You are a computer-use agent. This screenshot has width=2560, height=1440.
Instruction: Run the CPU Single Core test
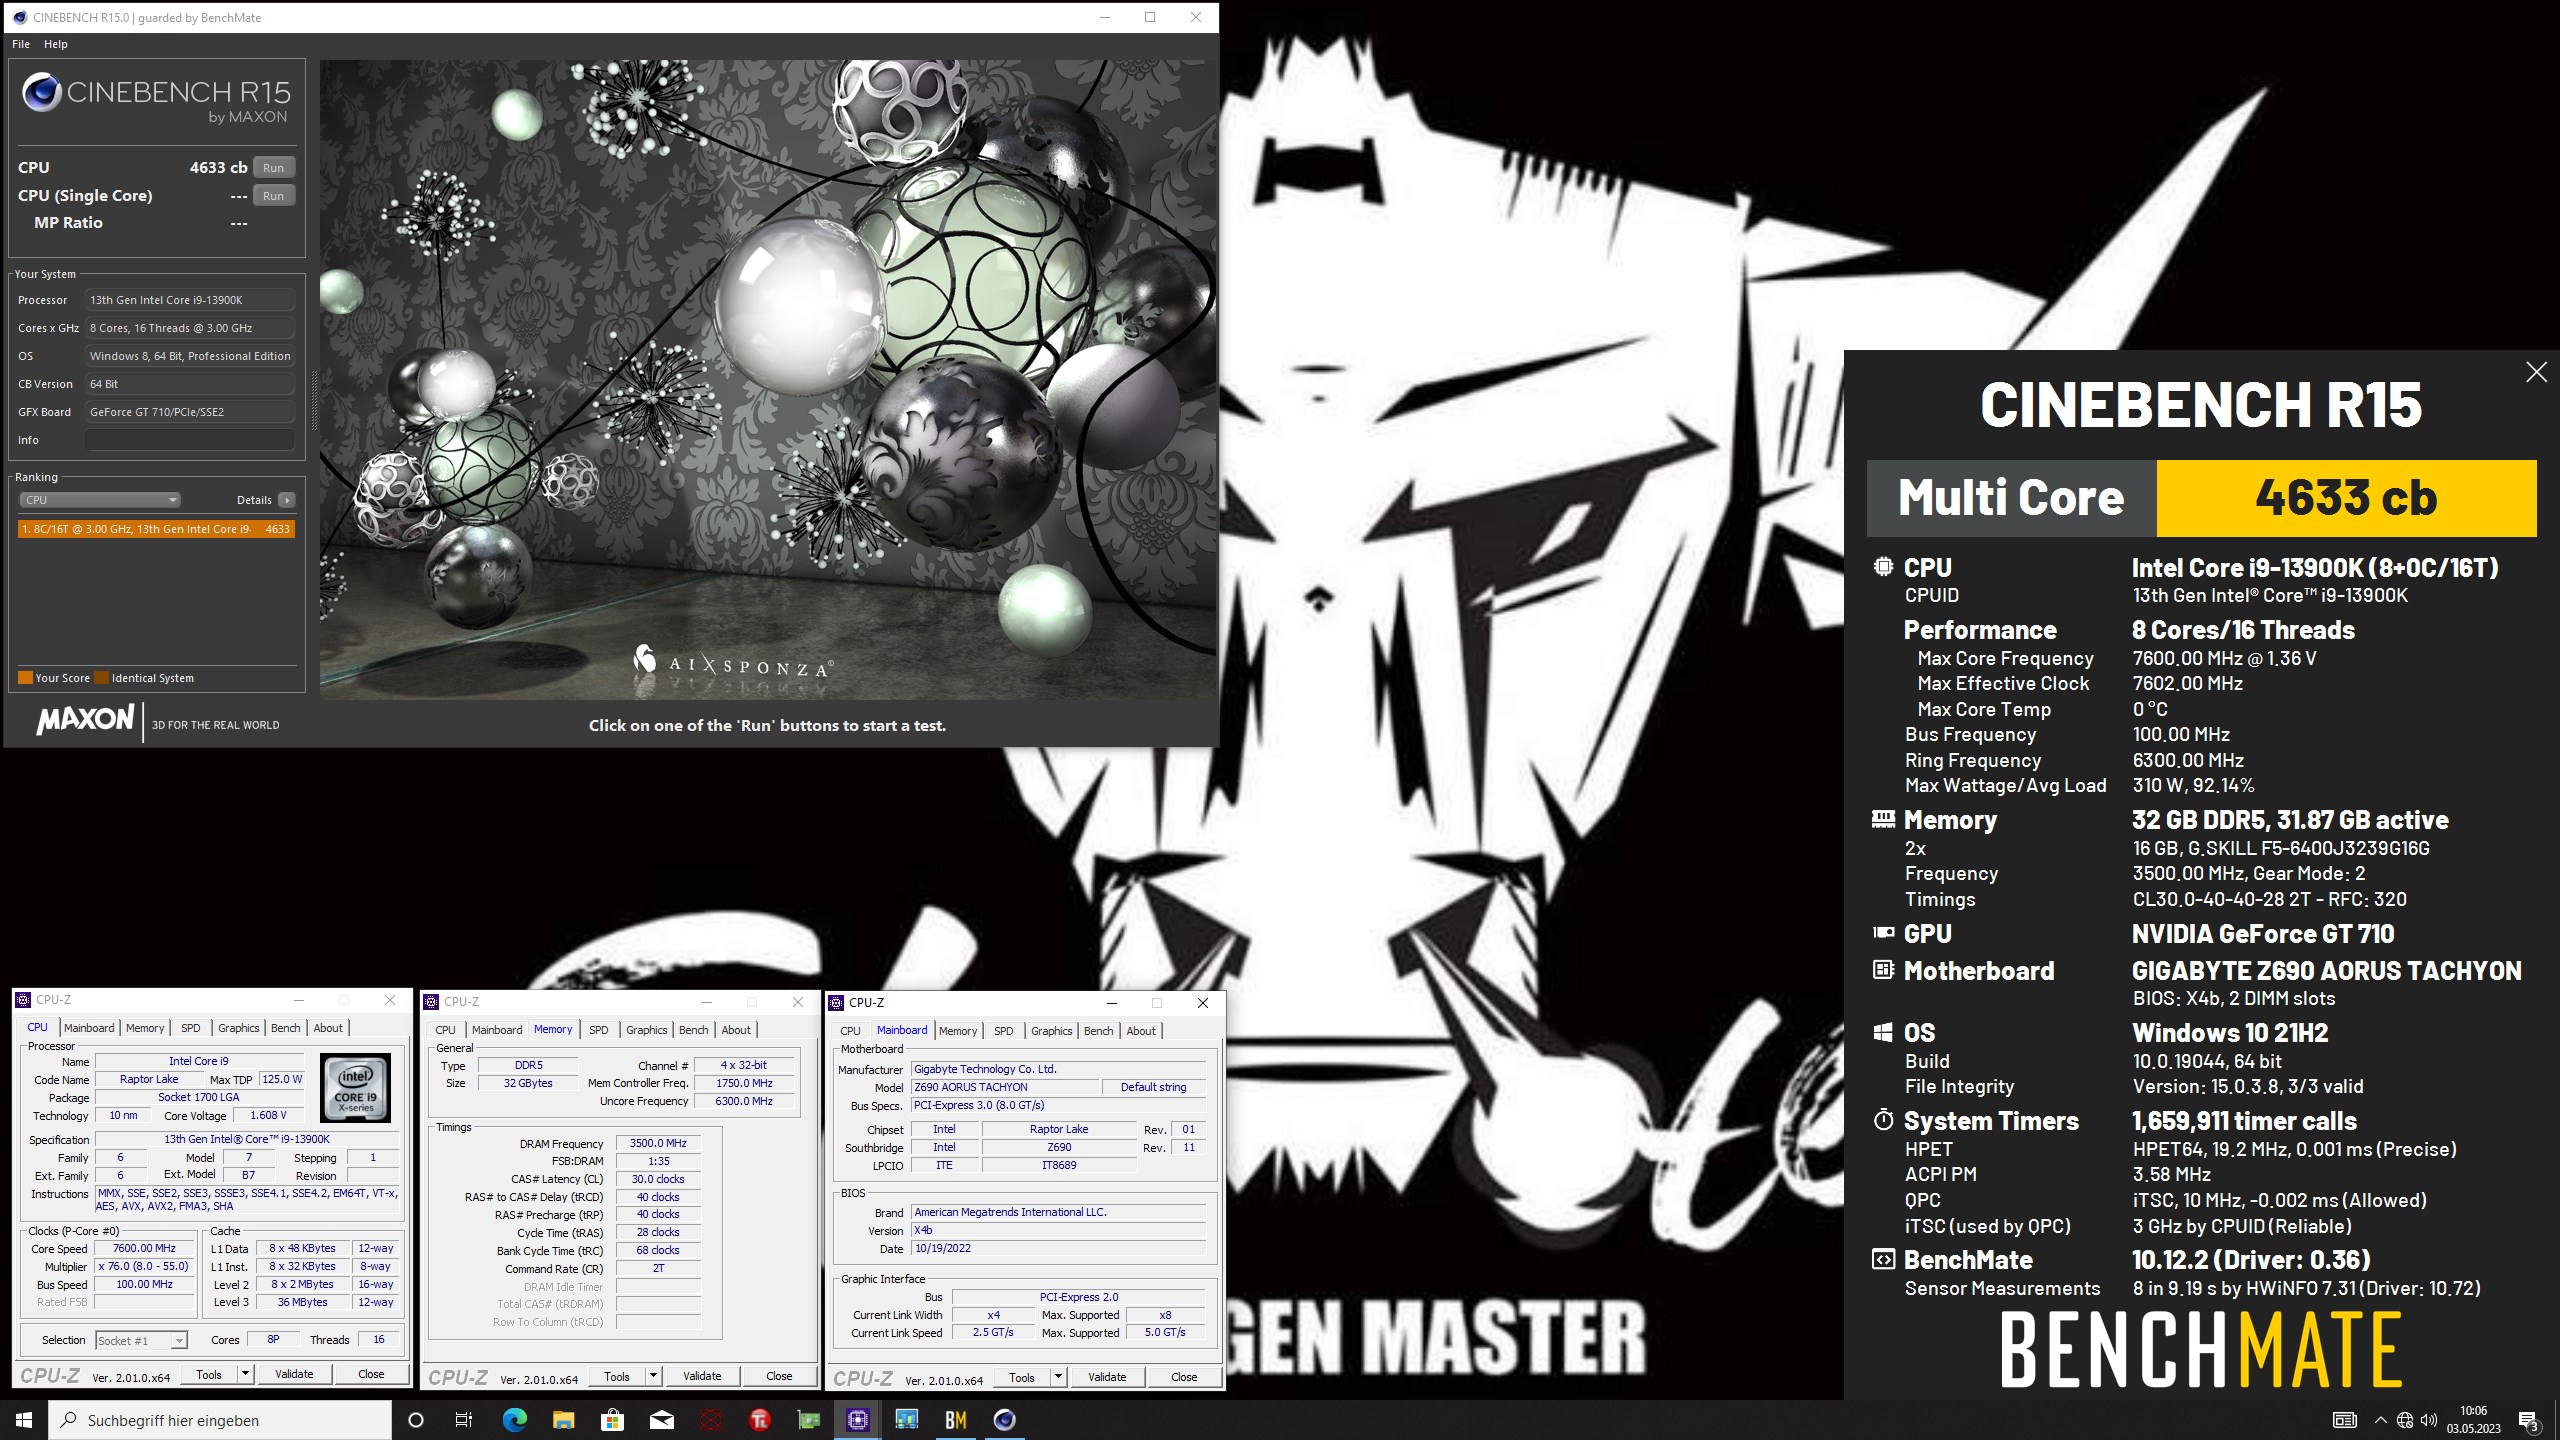point(273,196)
